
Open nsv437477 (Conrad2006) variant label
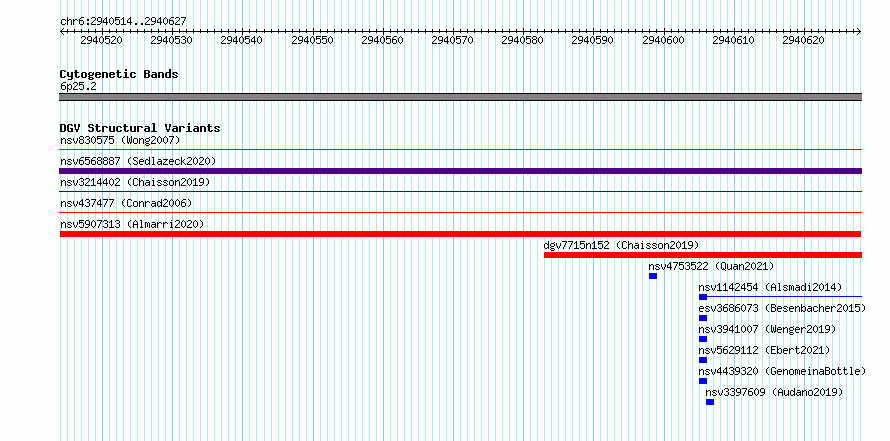coord(127,203)
